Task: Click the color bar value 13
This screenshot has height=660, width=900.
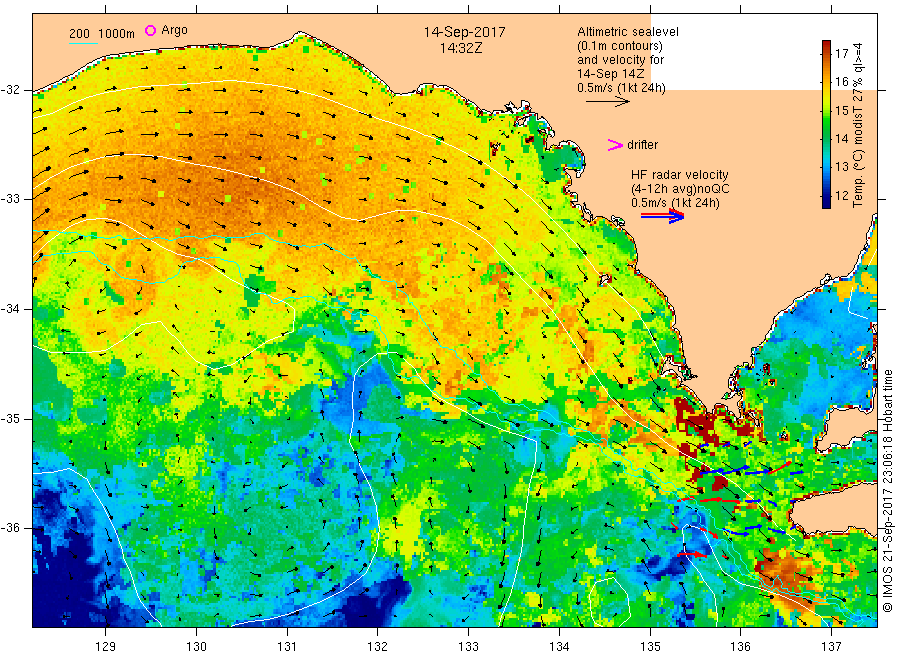Action: point(841,167)
